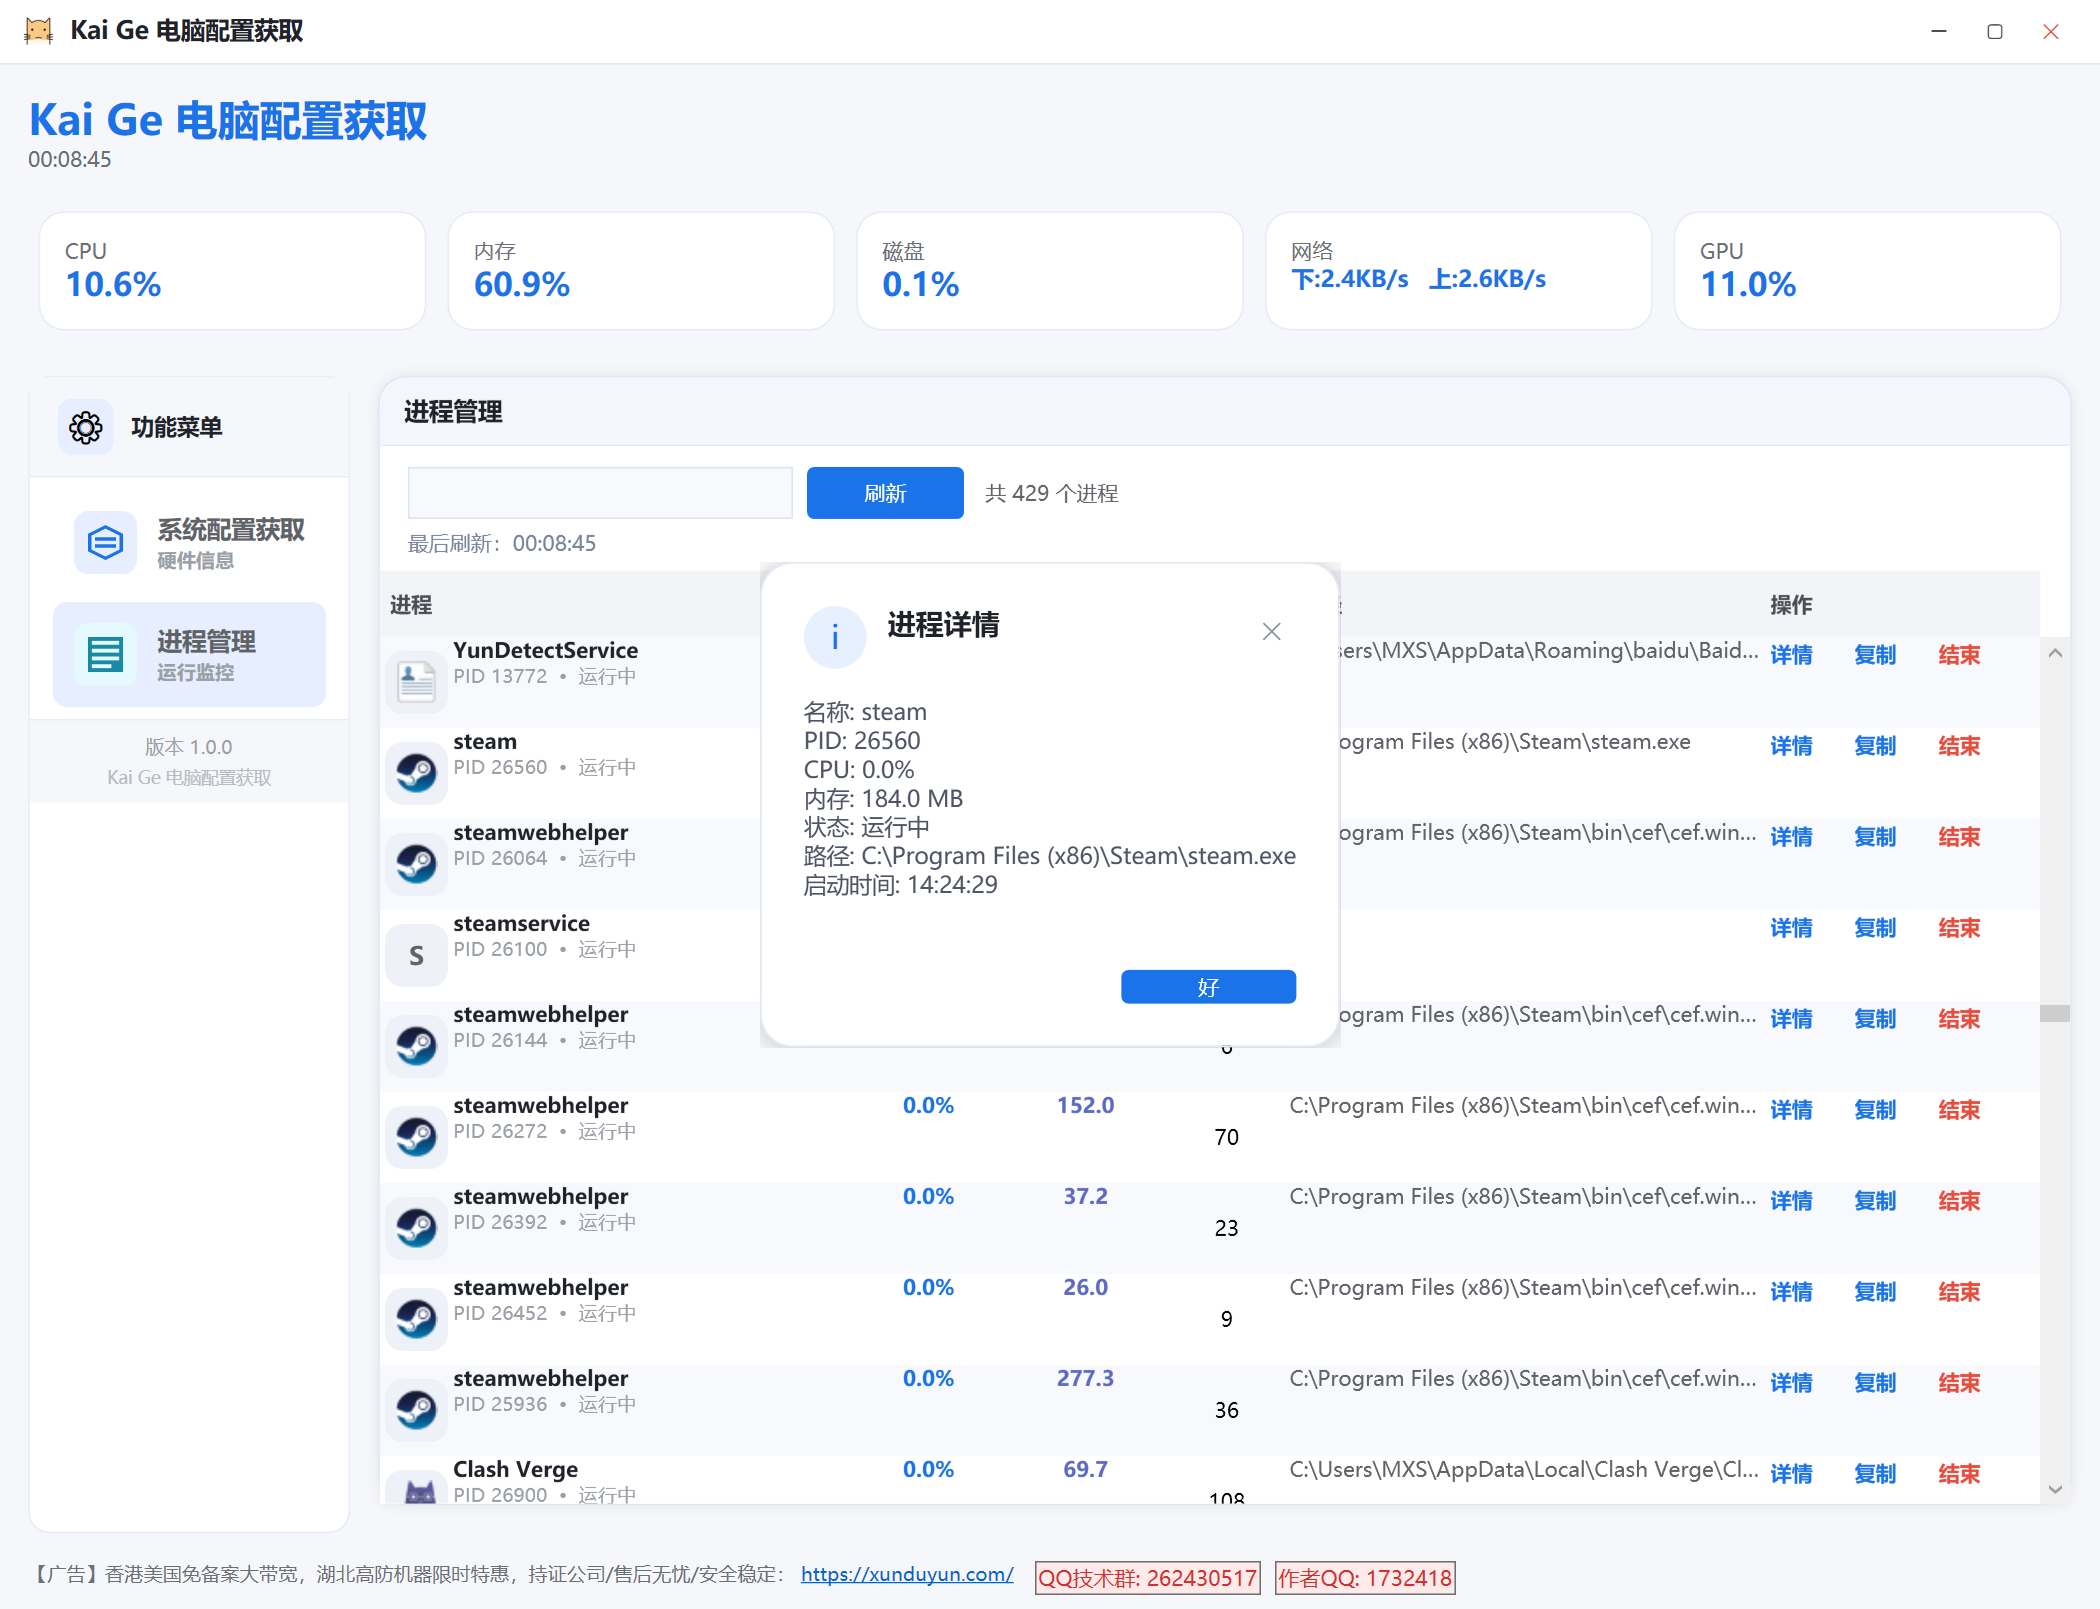The height and width of the screenshot is (1609, 2100).
Task: Open the https://xunduyun.com/ link
Action: pyautogui.click(x=906, y=1574)
